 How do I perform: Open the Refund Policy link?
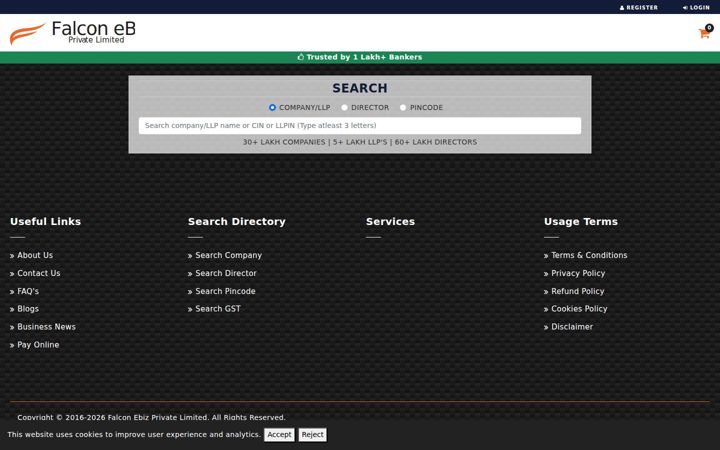(577, 291)
